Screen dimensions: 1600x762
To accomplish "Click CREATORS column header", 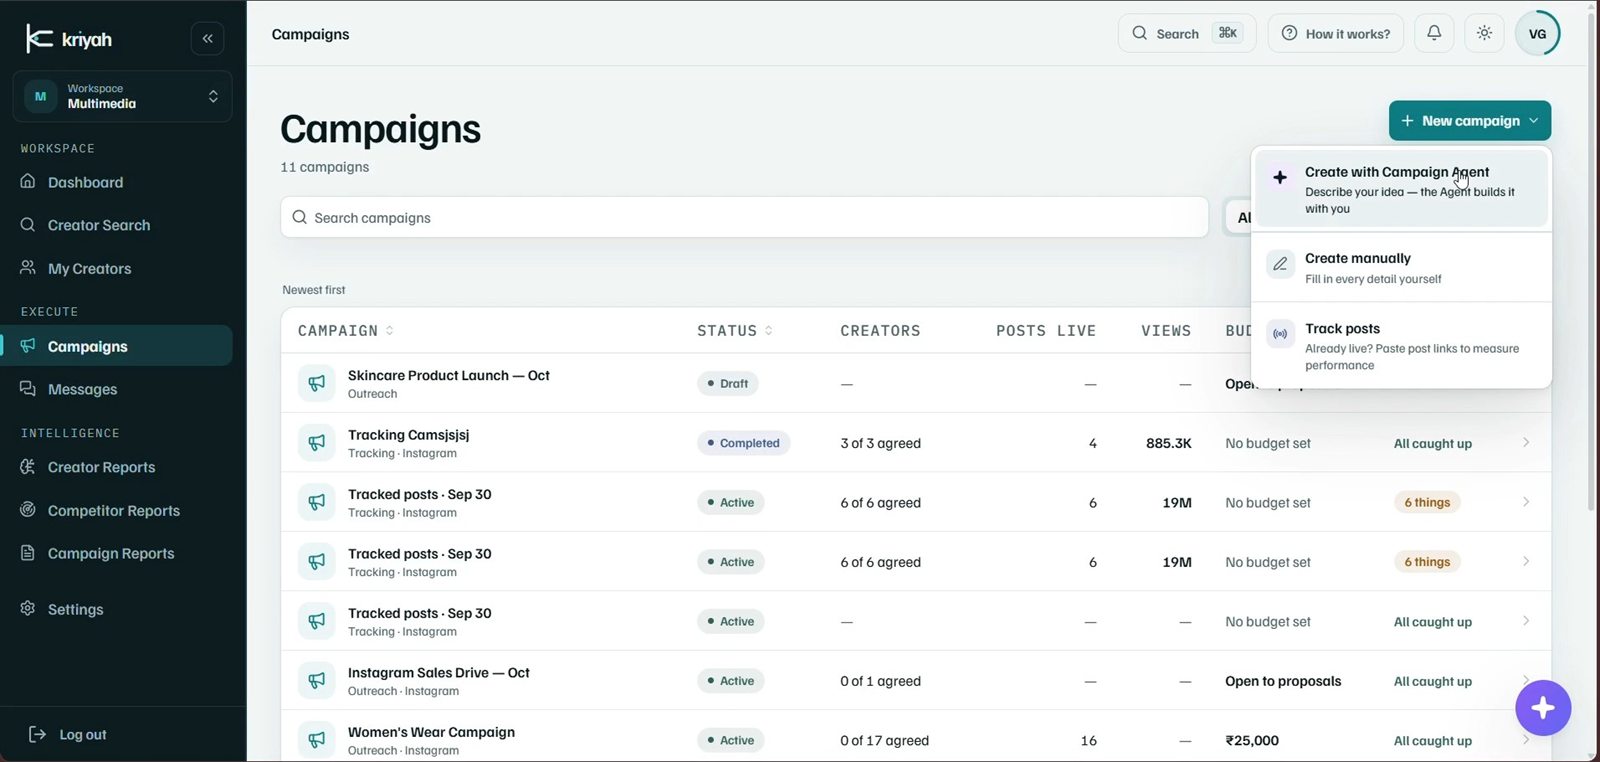I will 880,330.
